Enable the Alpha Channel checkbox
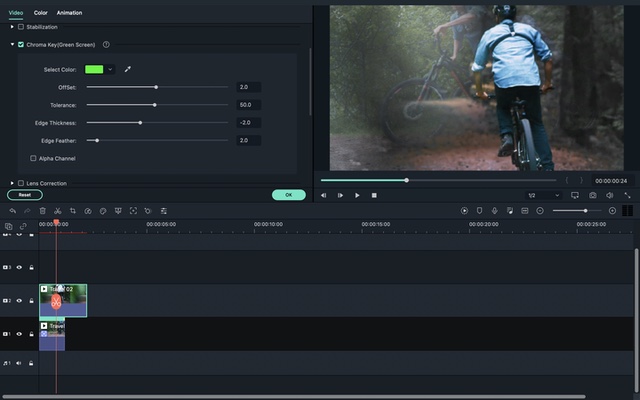This screenshot has width=640, height=400. pos(33,158)
